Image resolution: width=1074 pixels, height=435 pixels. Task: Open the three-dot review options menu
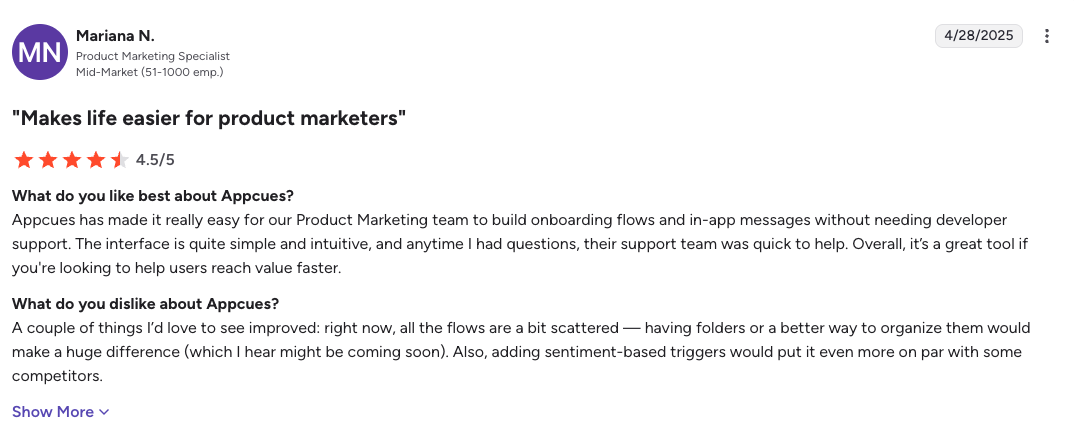click(x=1047, y=36)
